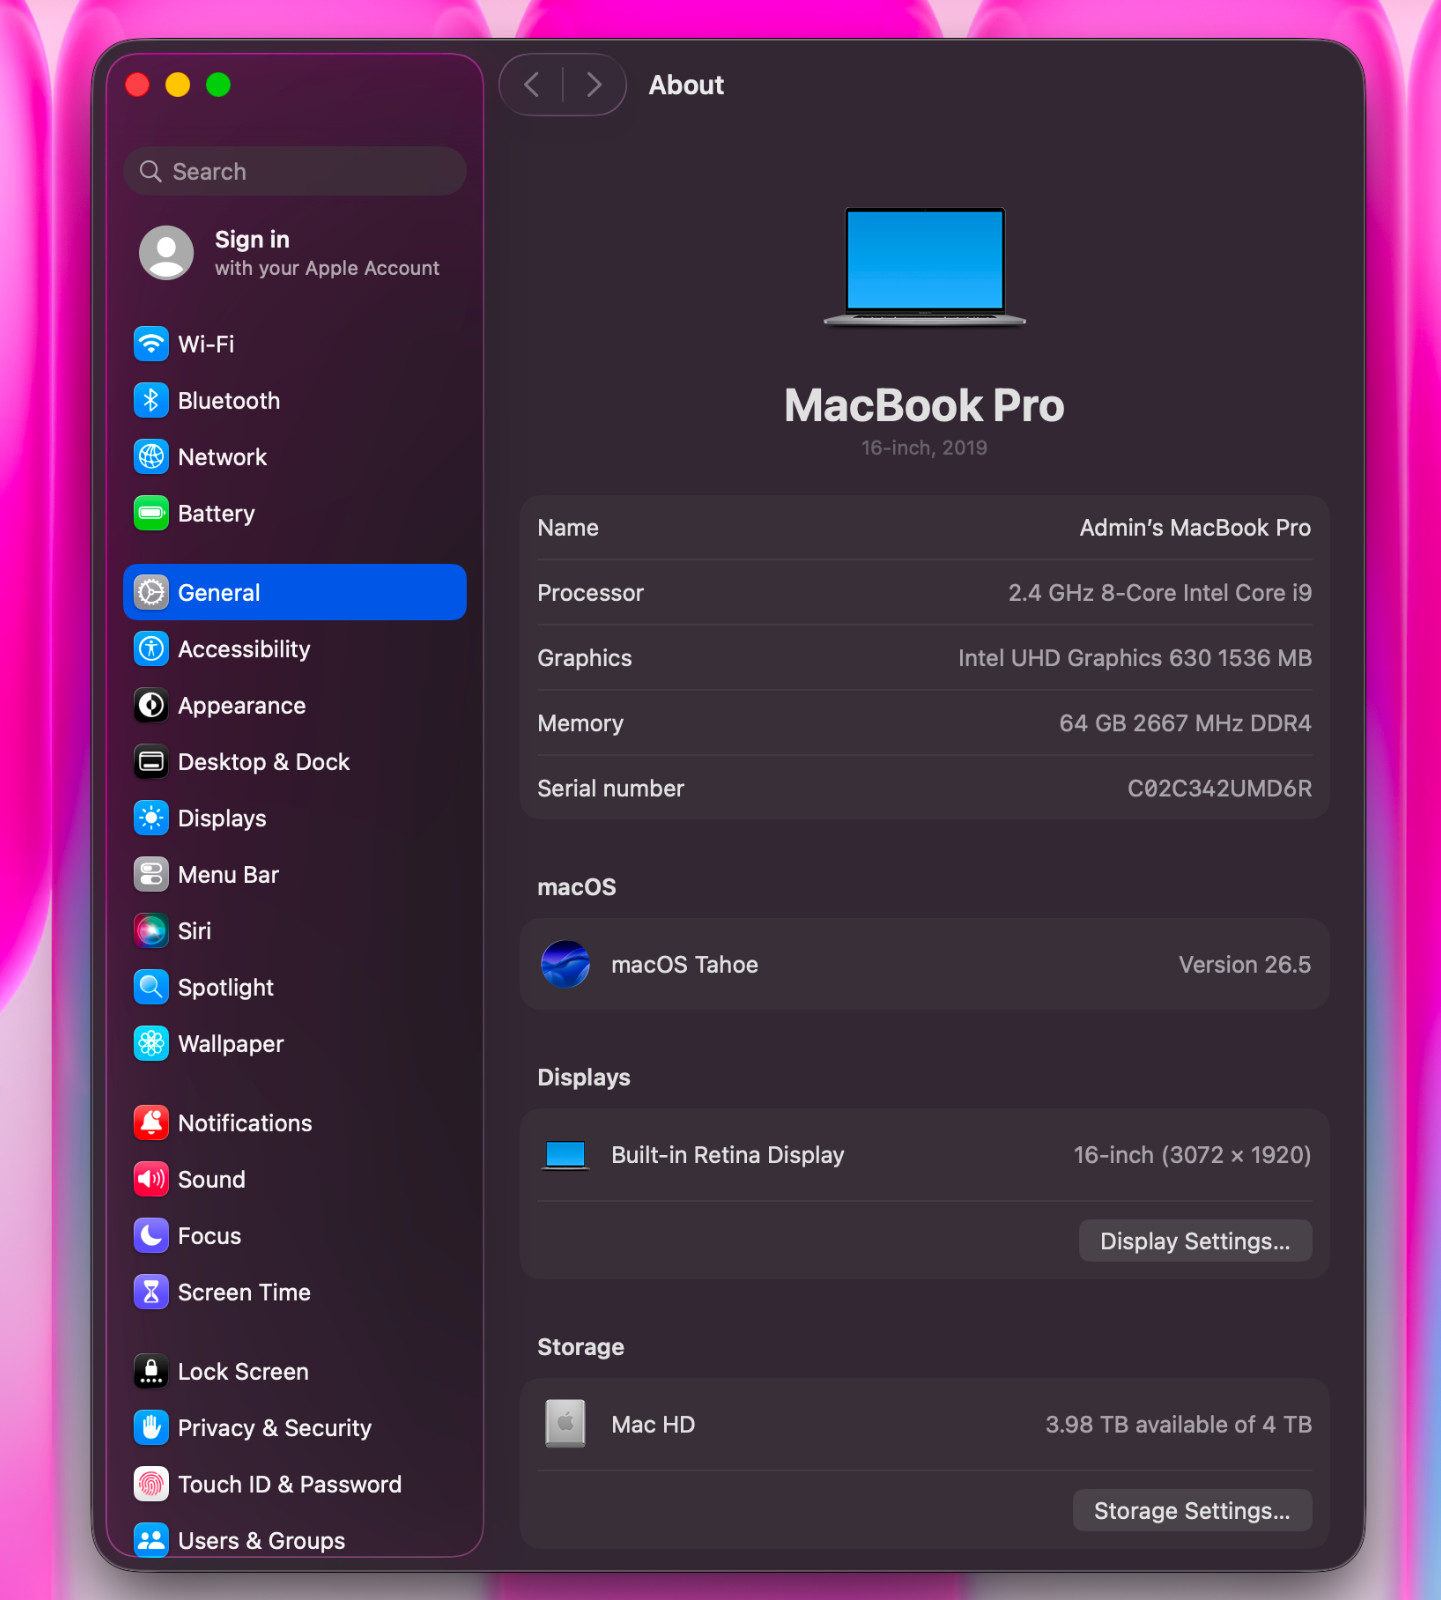Screen dimensions: 1441x1600
Task: Select the Appearance icon
Action: 151,705
